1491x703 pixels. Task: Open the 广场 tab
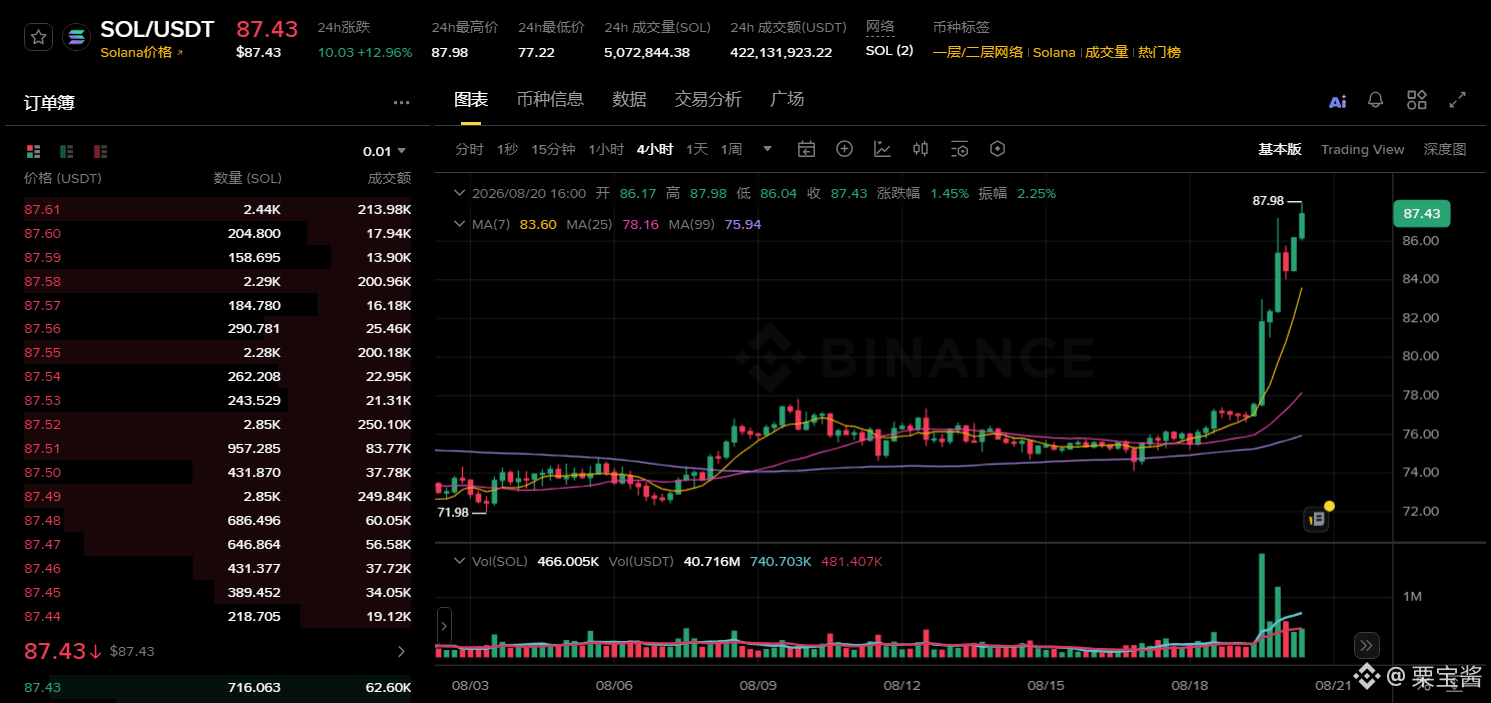coord(787,99)
